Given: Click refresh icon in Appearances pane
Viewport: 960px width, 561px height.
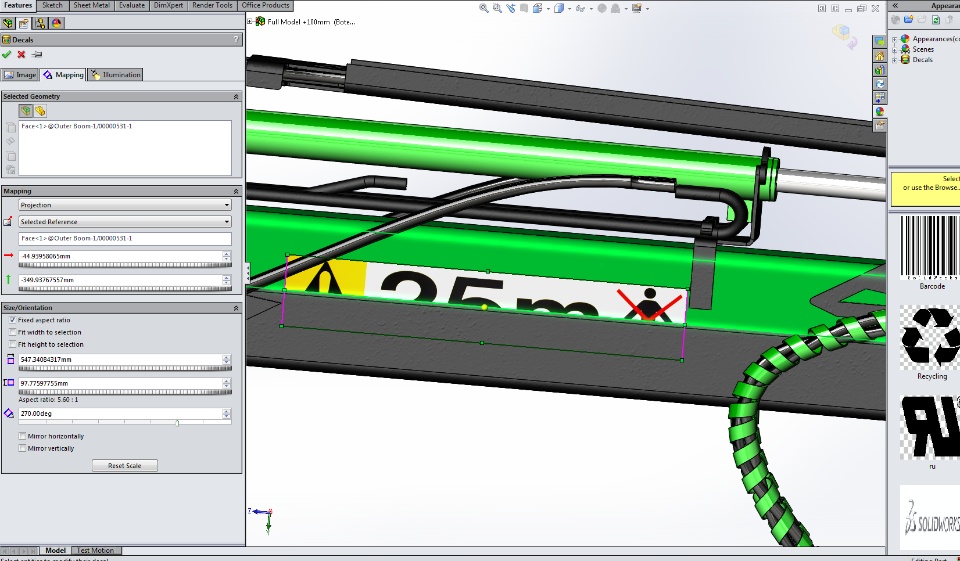Looking at the screenshot, I should (936, 20).
